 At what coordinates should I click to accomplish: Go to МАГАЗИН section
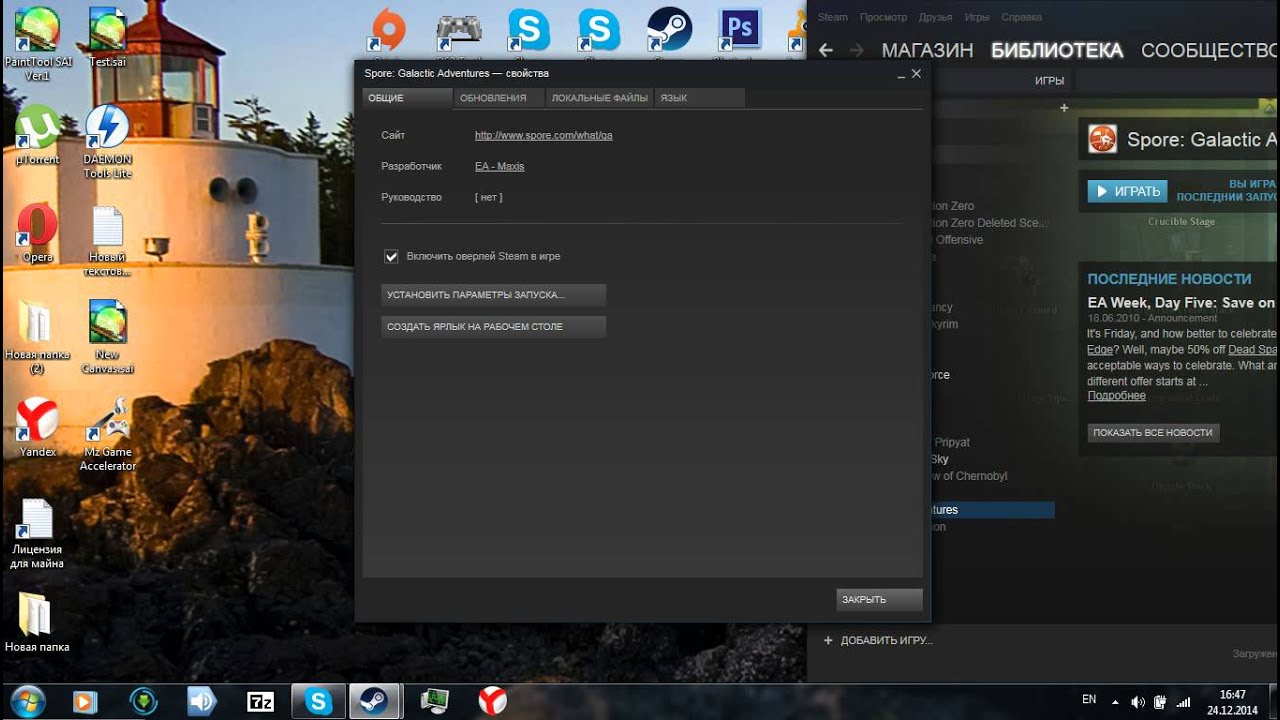[x=927, y=50]
